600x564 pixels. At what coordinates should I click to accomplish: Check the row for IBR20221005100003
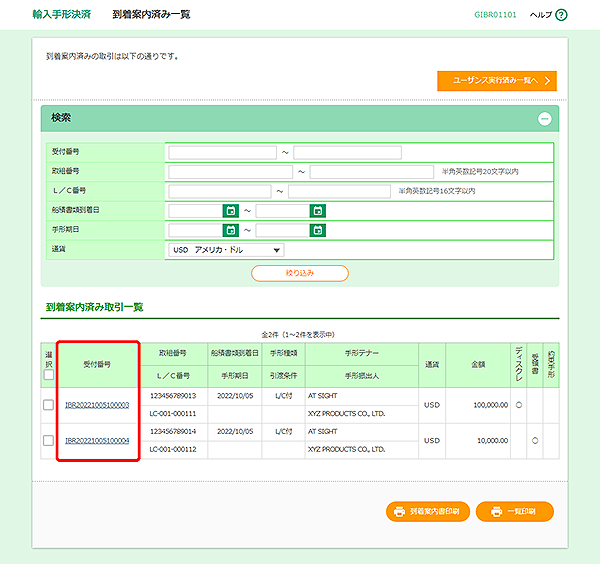tap(48, 405)
